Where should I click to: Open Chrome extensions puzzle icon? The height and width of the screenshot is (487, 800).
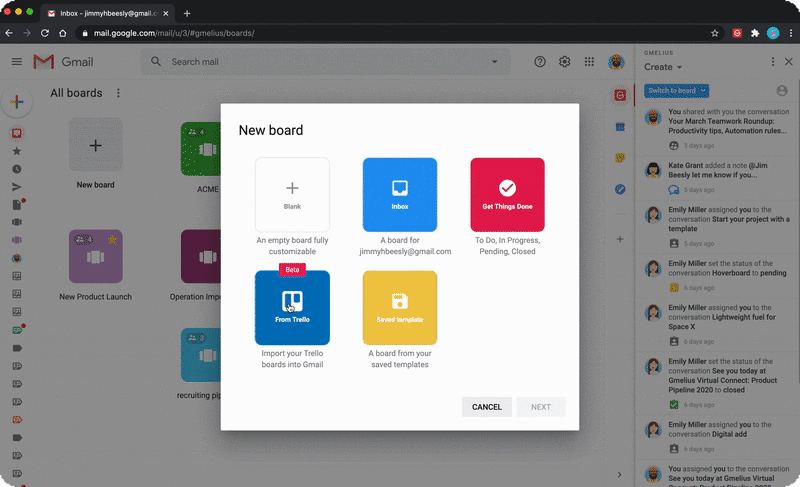[x=755, y=33]
